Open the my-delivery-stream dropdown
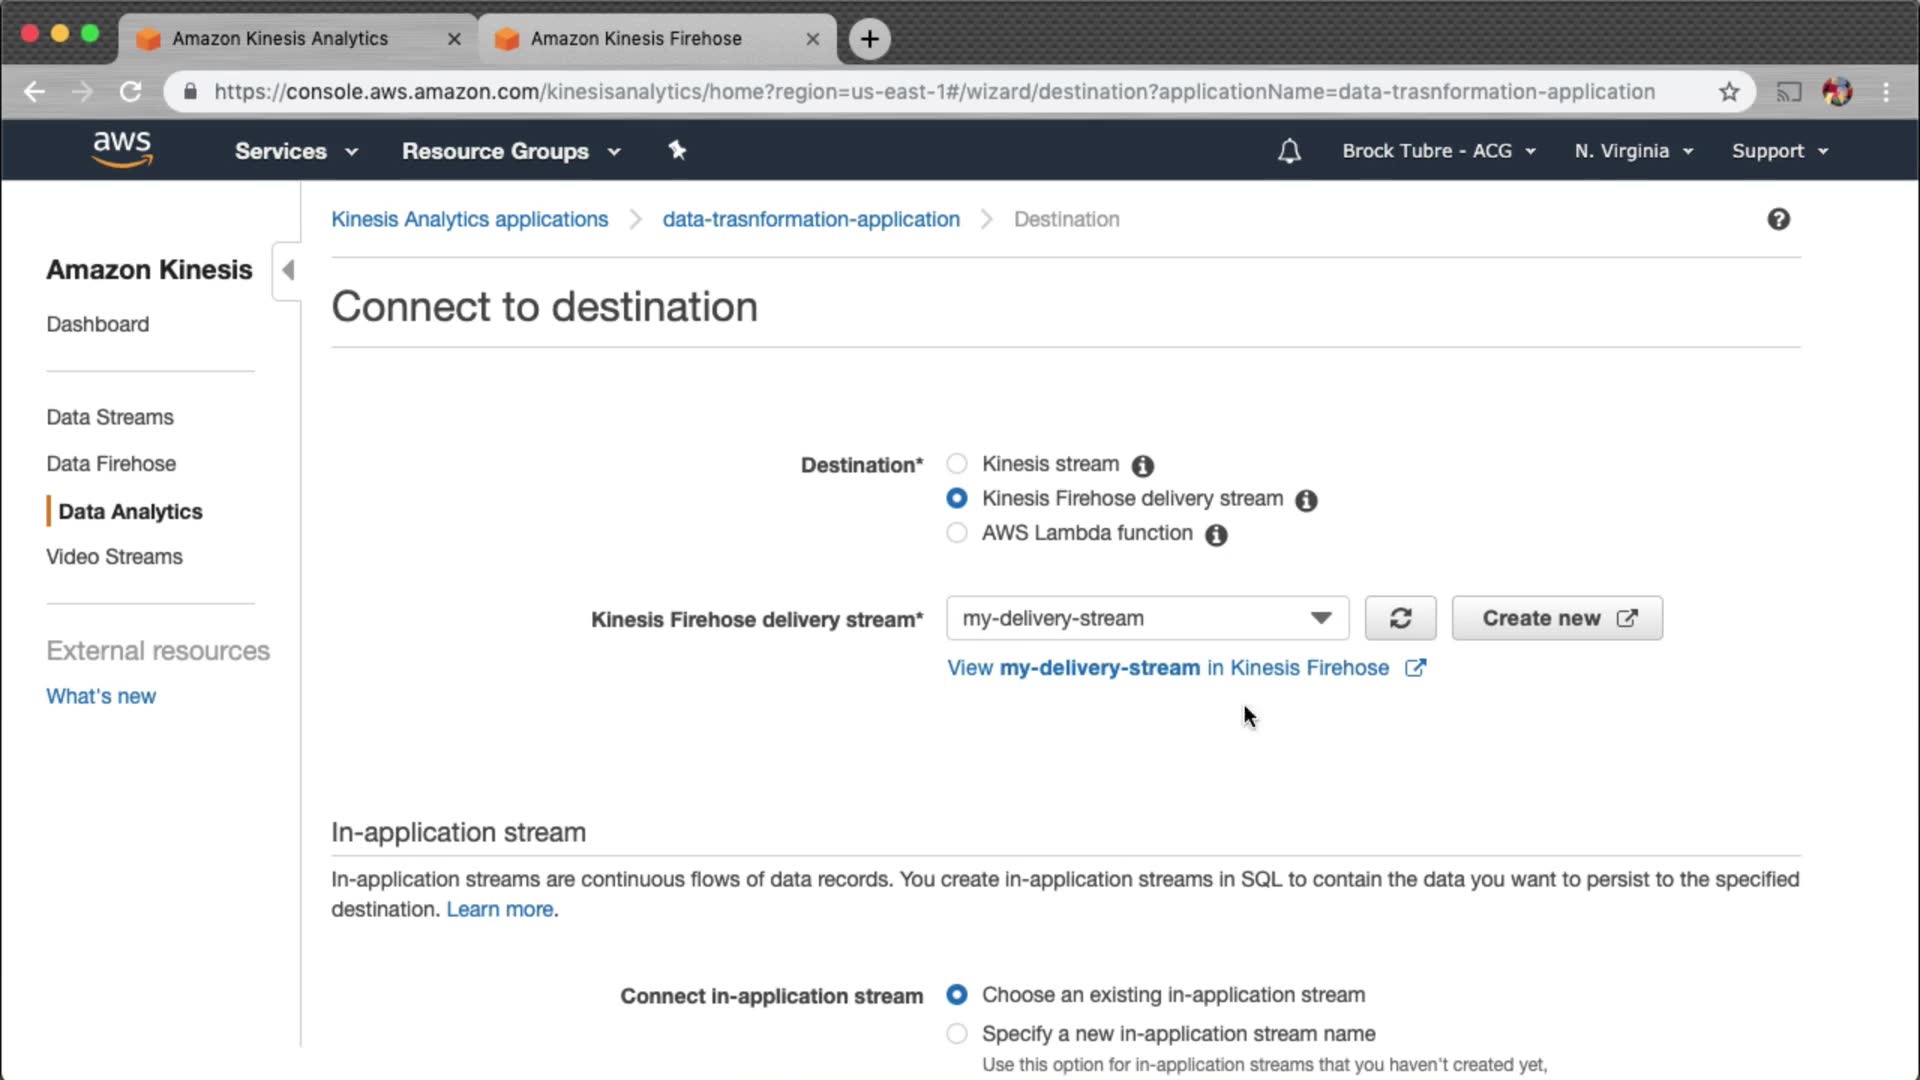This screenshot has width=1920, height=1080. point(1146,618)
